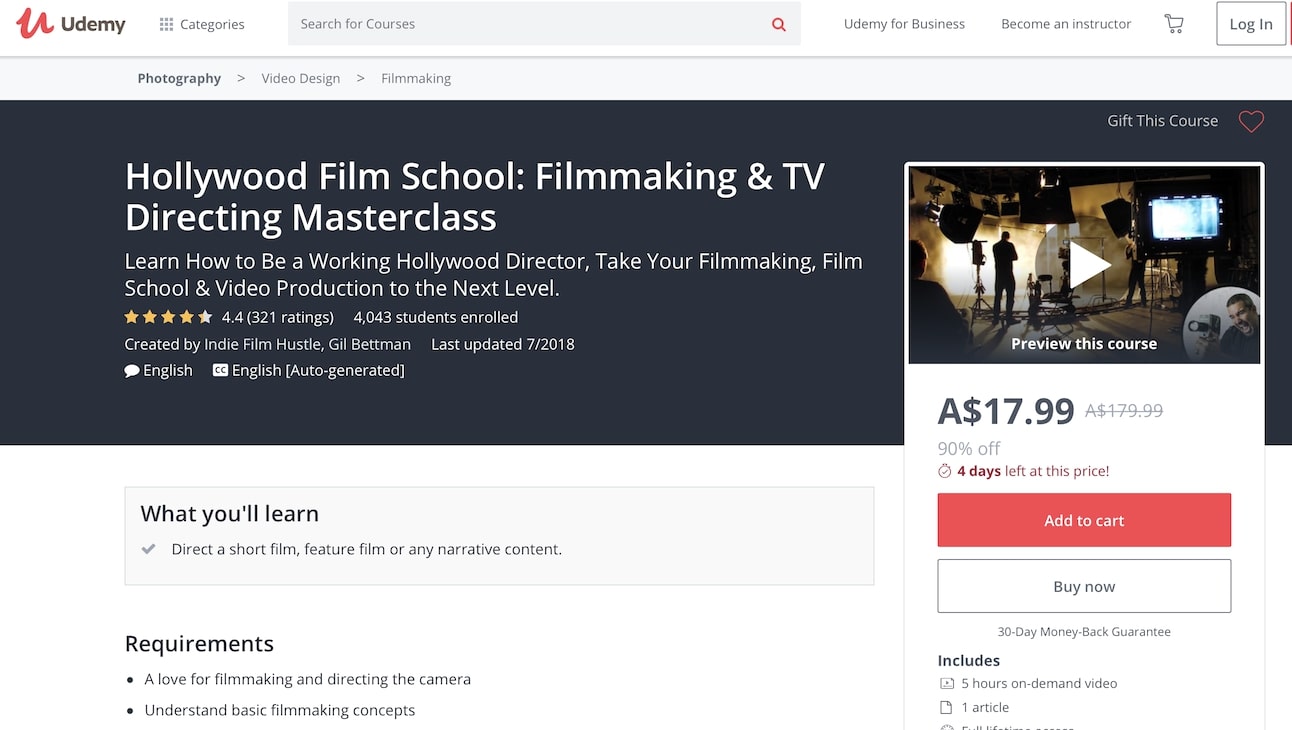Click the video icon by 5 hours on-demand
This screenshot has width=1292, height=730.
click(947, 683)
